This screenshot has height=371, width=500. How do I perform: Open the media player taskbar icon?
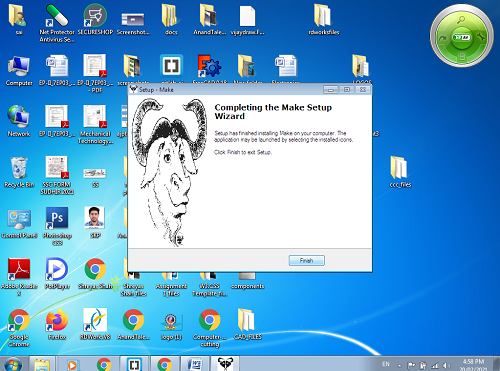(72, 364)
